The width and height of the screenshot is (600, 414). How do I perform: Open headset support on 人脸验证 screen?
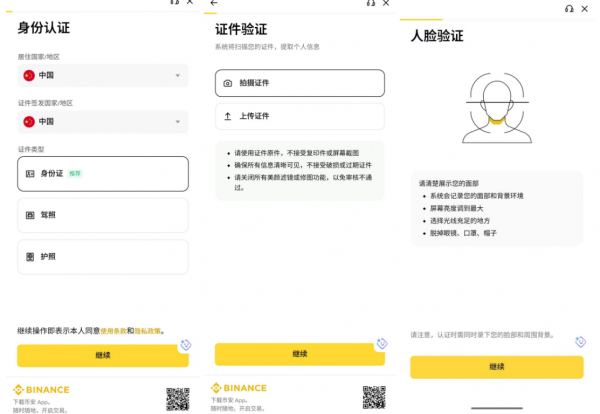coord(569,9)
